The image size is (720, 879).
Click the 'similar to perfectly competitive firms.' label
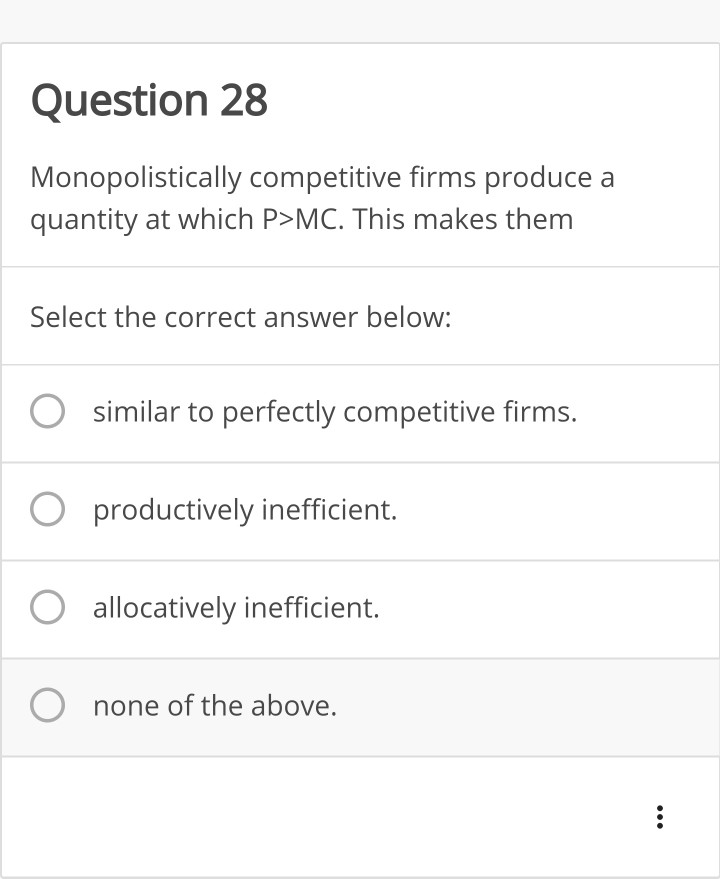click(335, 411)
